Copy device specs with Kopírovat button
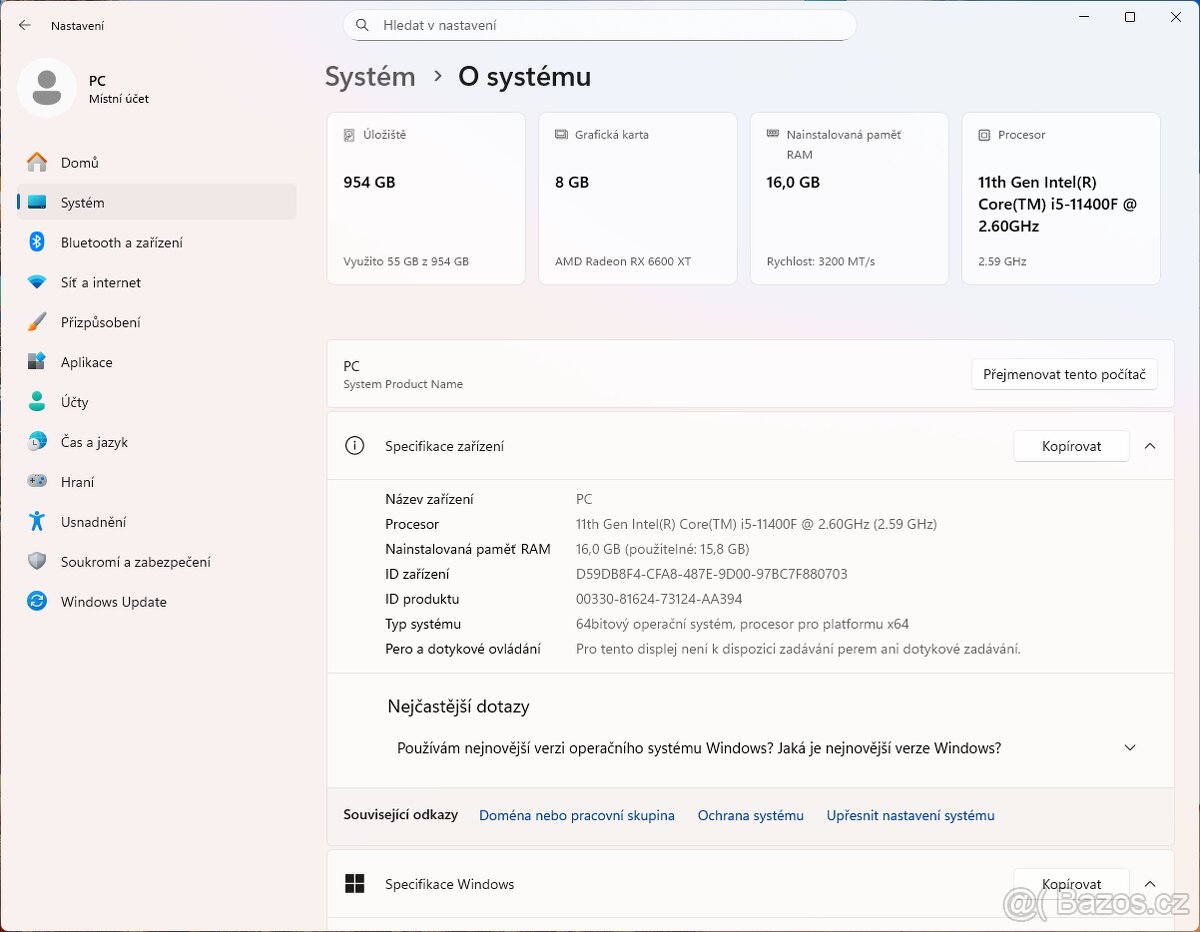1200x932 pixels. click(1071, 446)
